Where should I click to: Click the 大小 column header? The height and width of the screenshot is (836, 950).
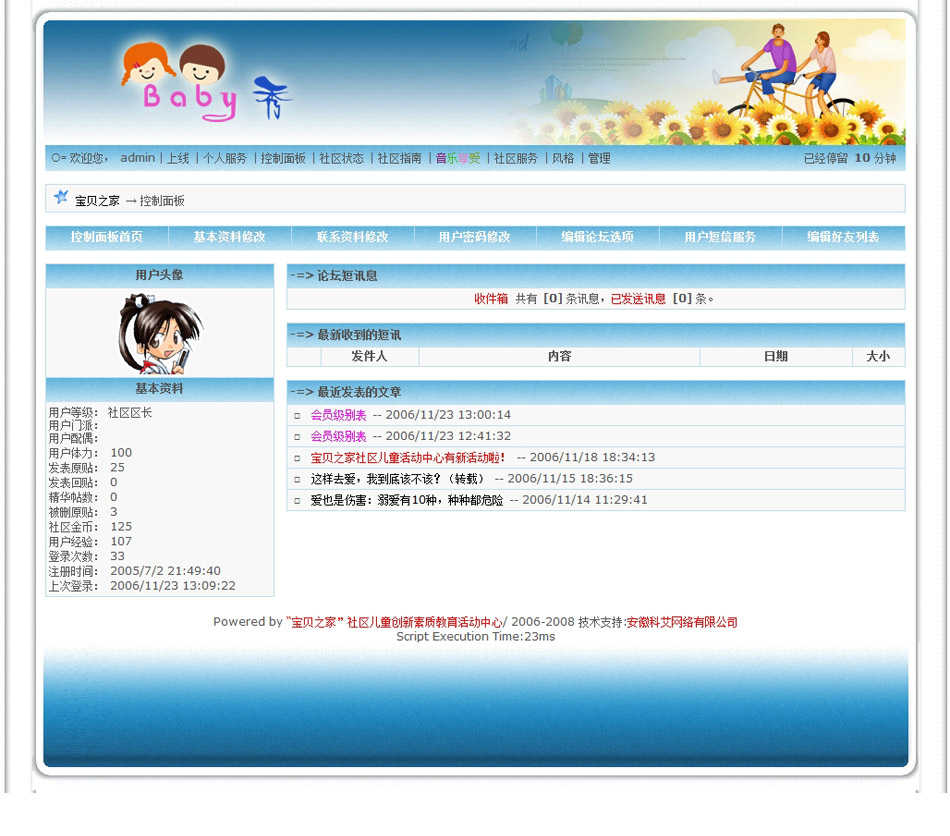click(878, 356)
